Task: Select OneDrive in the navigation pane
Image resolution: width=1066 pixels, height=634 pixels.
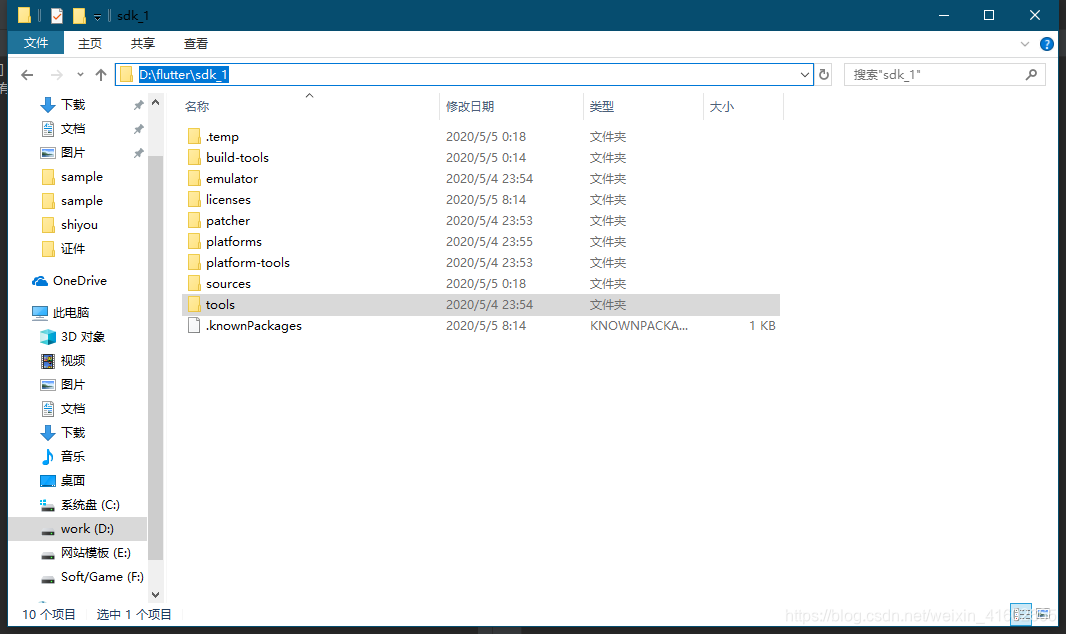Action: pos(80,281)
